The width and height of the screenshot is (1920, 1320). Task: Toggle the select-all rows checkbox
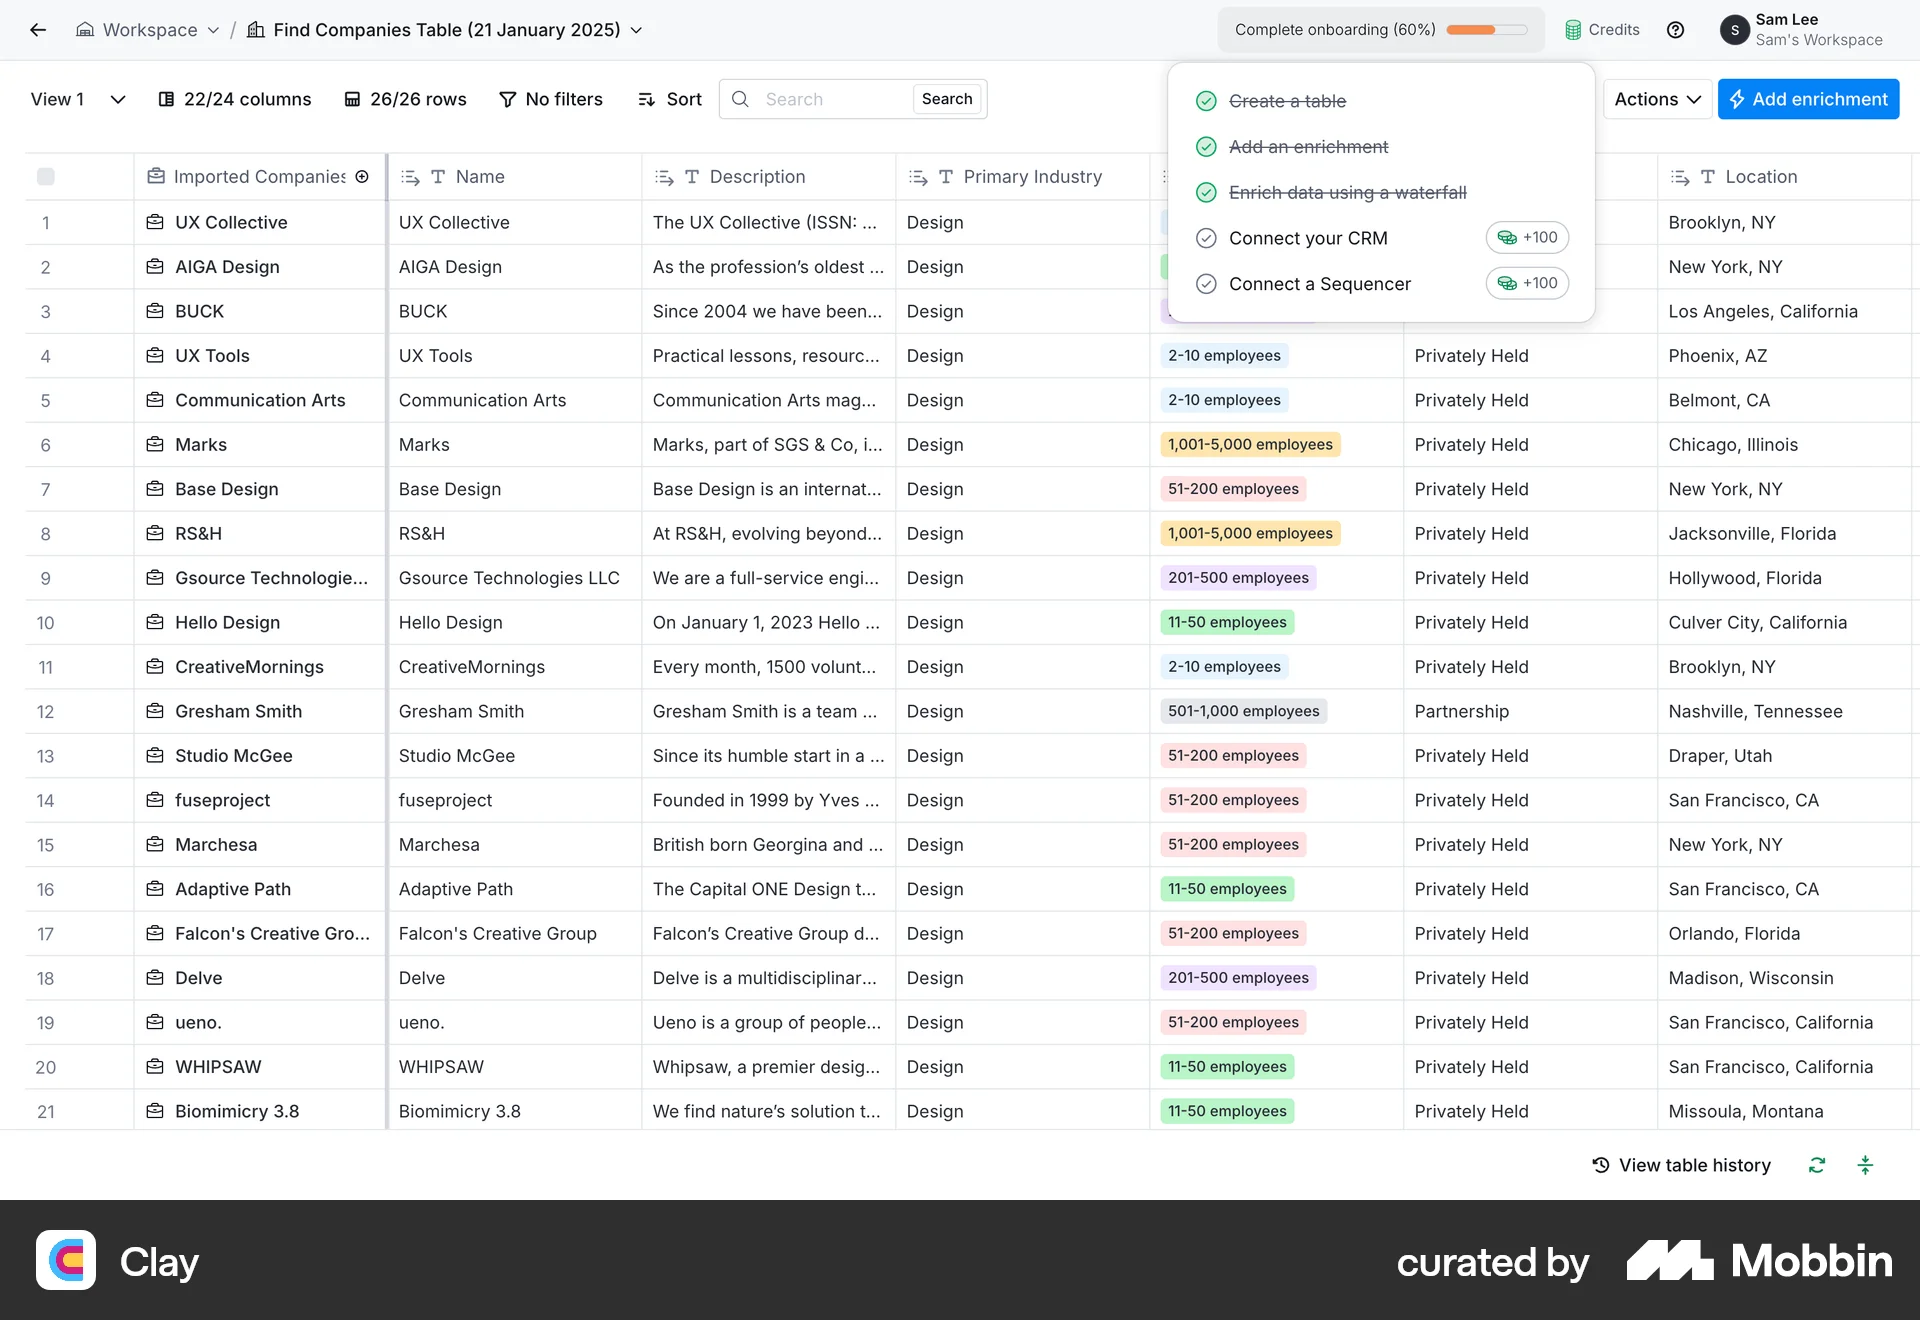pyautogui.click(x=46, y=177)
